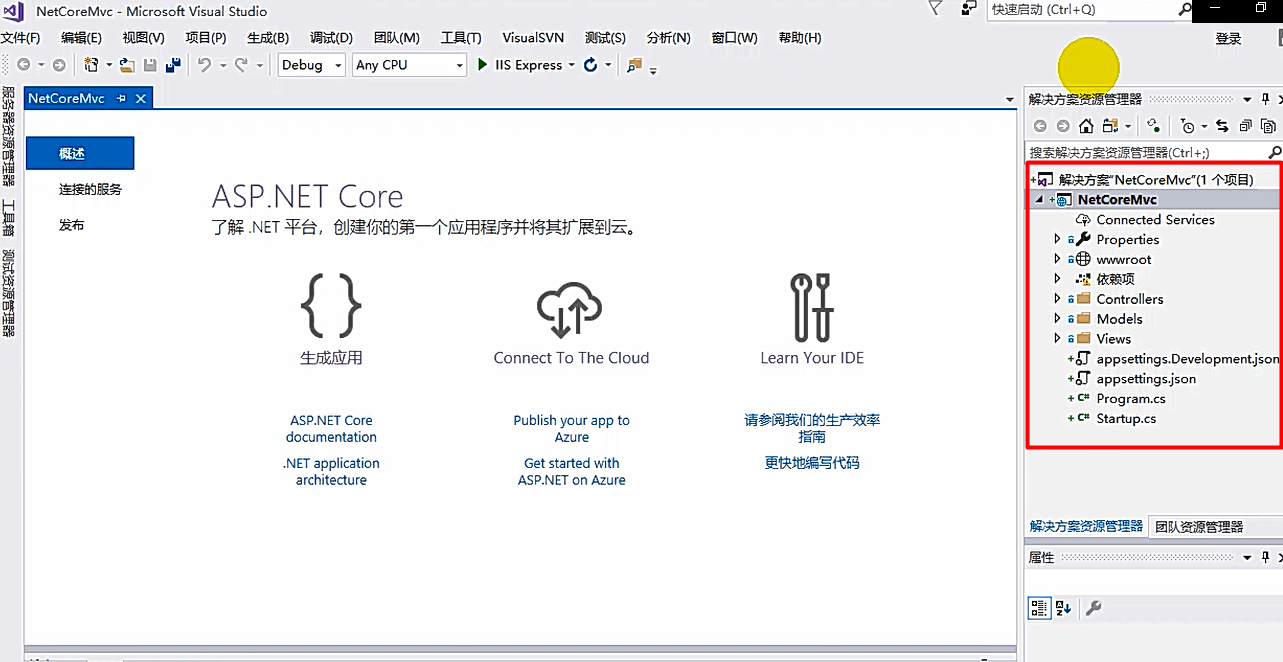Click the Categorized view icon in Properties panel
This screenshot has height=662, width=1283.
click(1039, 608)
